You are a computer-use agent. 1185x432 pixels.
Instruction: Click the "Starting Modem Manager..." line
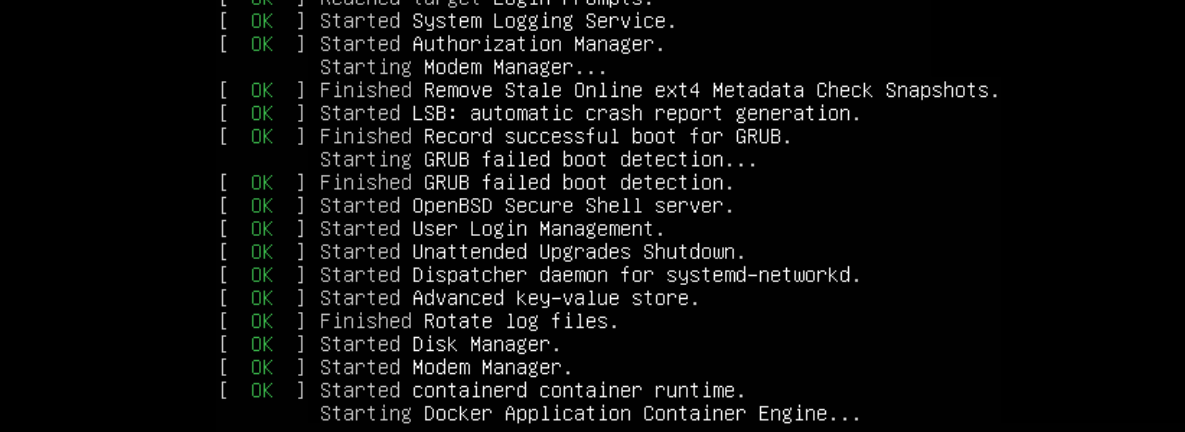[463, 67]
